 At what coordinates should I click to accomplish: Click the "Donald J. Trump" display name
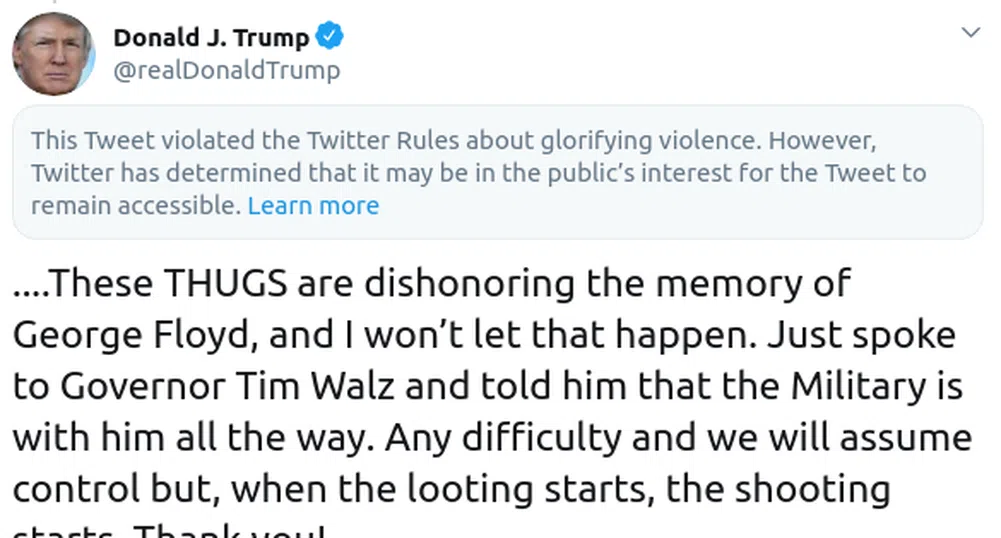point(211,38)
